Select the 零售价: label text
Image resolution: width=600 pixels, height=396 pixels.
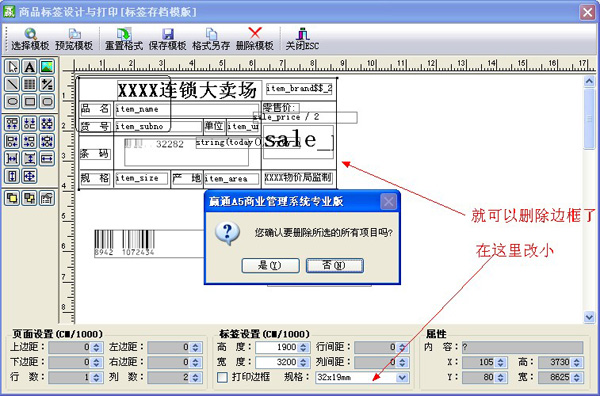pyautogui.click(x=282, y=108)
